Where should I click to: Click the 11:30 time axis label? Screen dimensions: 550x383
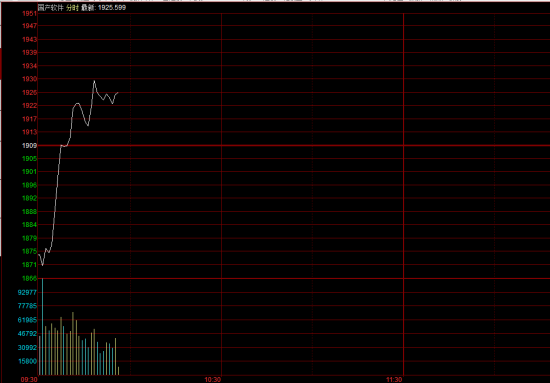394,379
